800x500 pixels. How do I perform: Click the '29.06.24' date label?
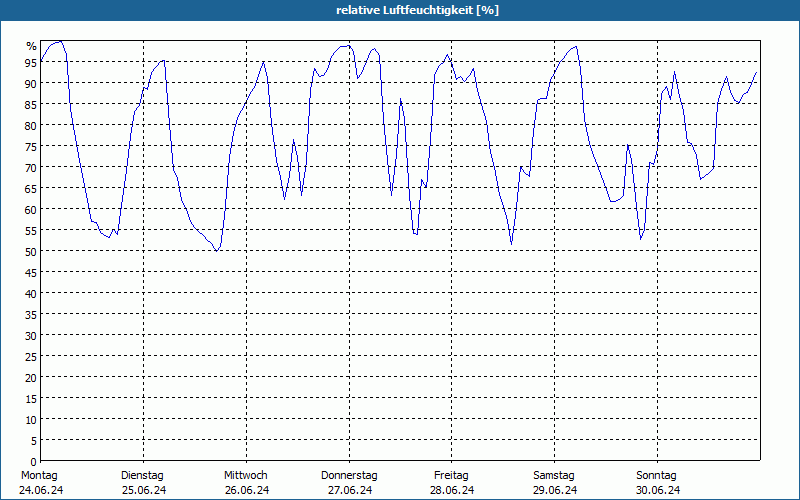[x=555, y=490]
